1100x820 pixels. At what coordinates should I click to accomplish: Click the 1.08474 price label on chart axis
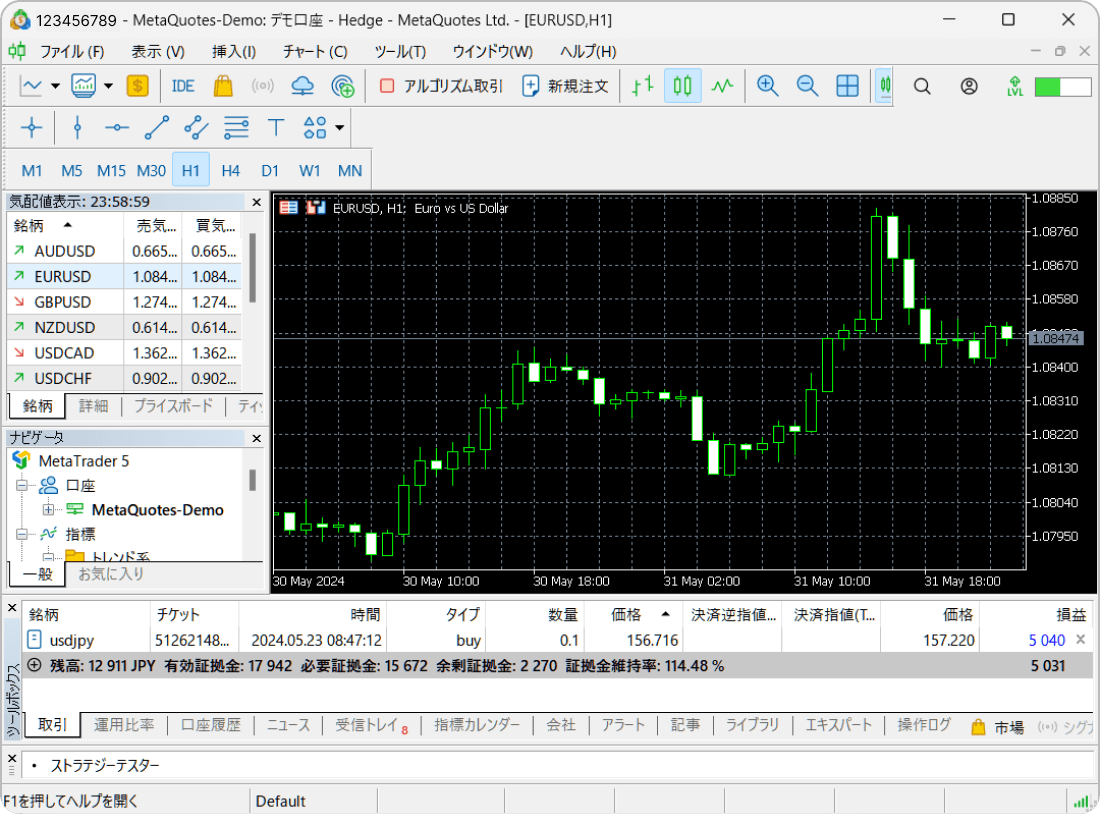1055,339
